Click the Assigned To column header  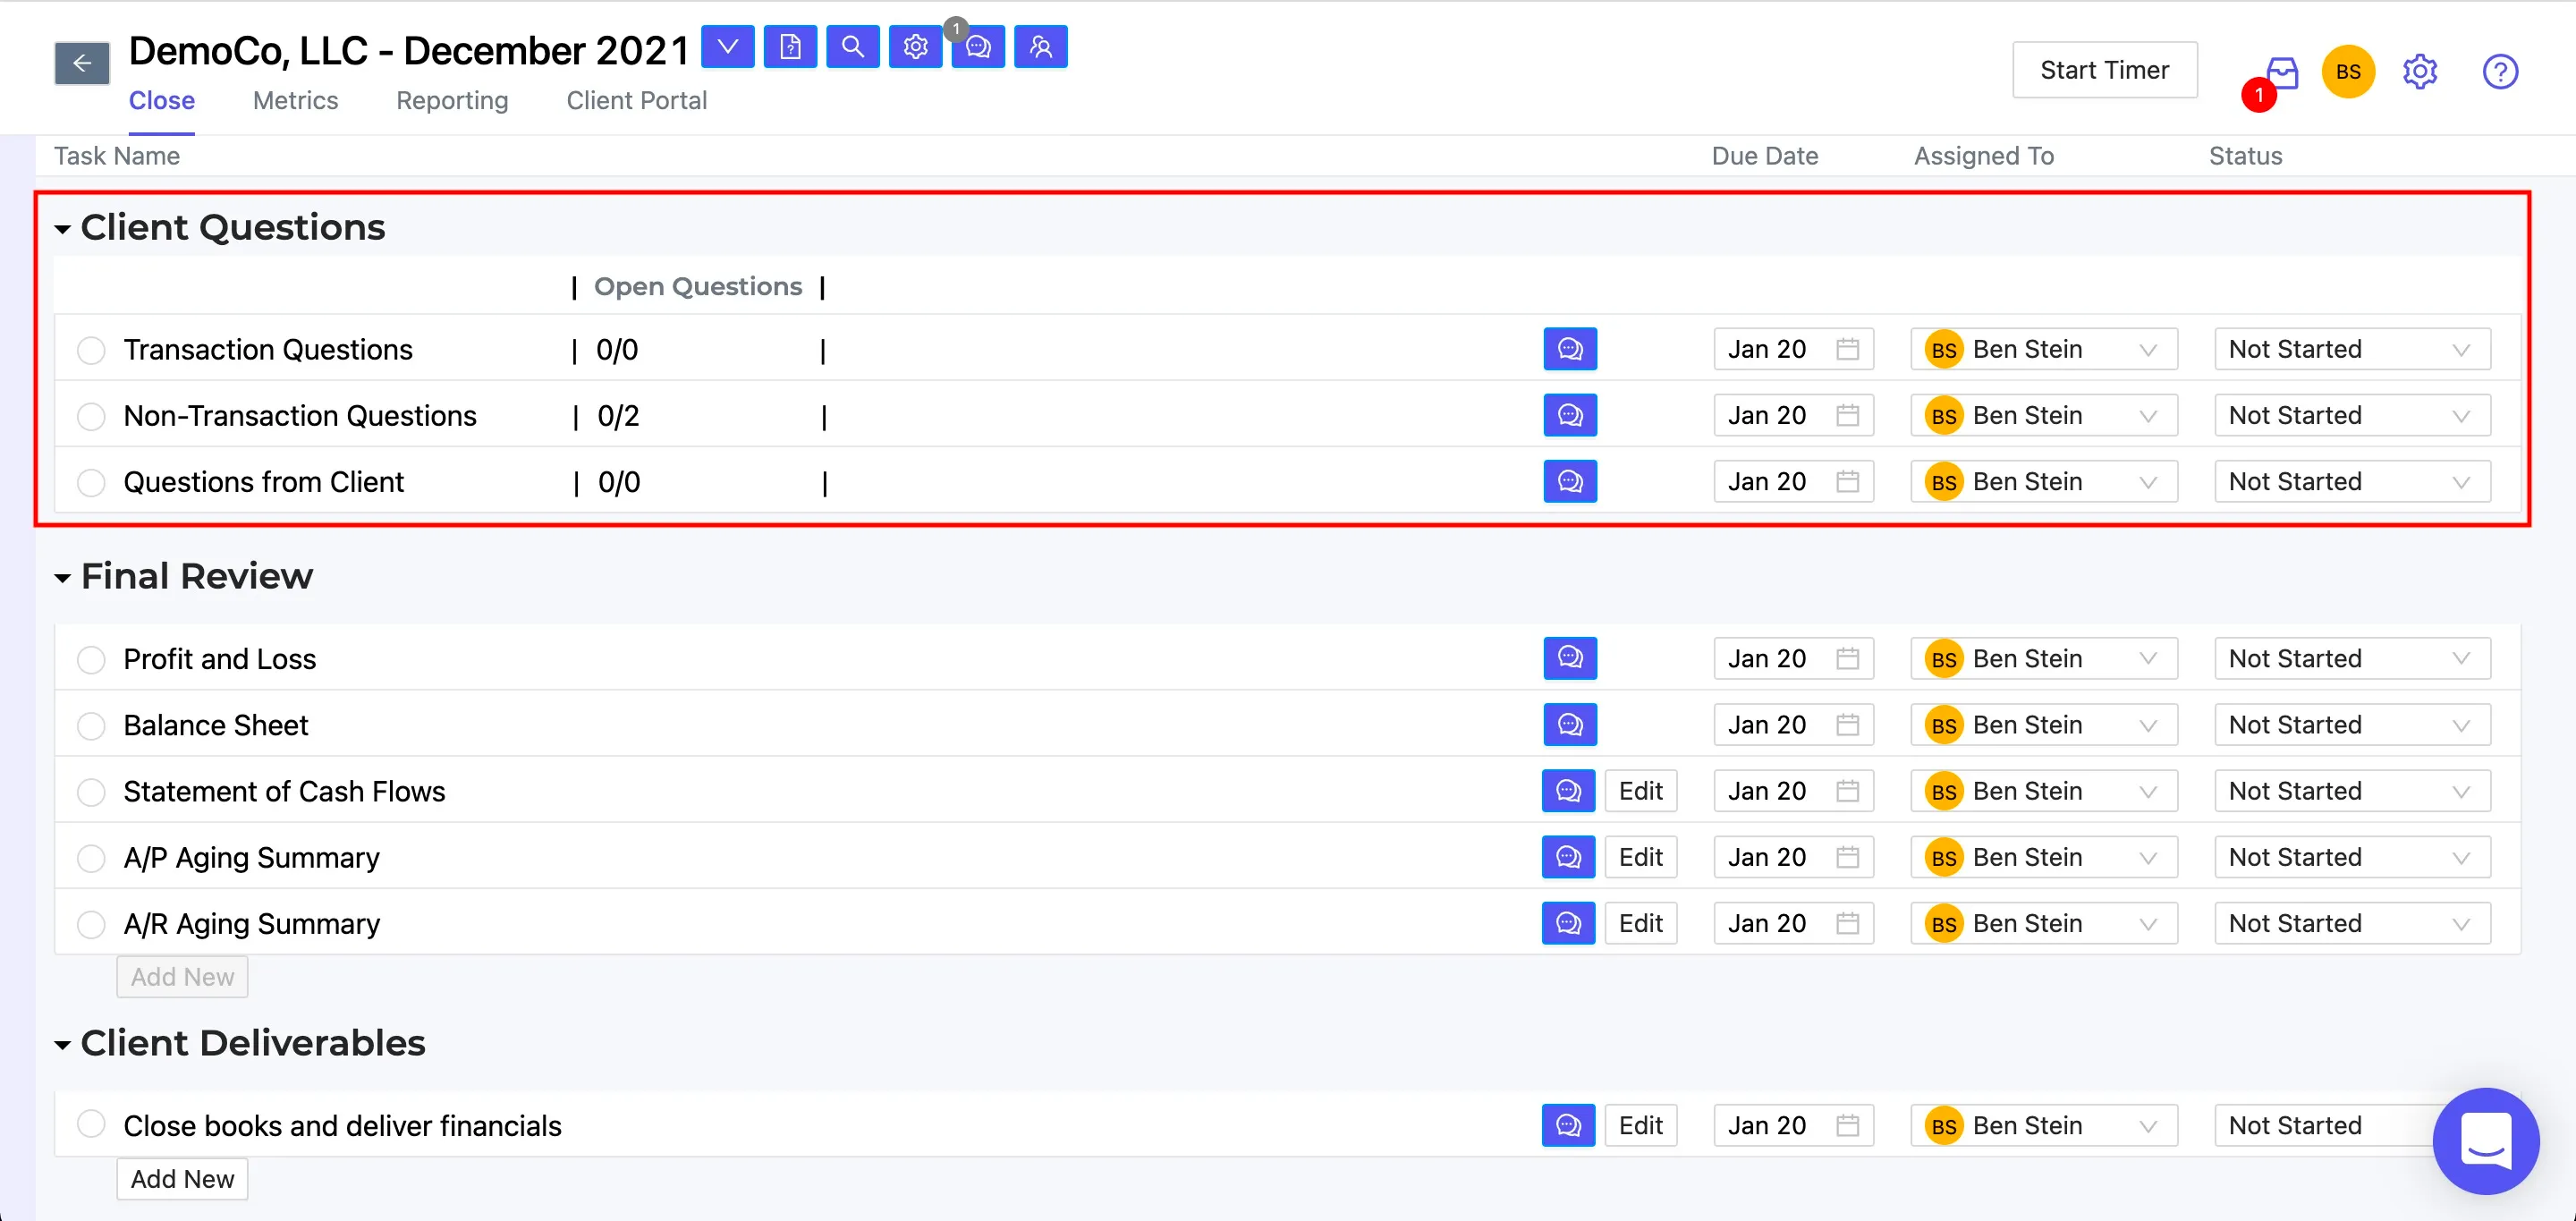pyautogui.click(x=1984, y=156)
